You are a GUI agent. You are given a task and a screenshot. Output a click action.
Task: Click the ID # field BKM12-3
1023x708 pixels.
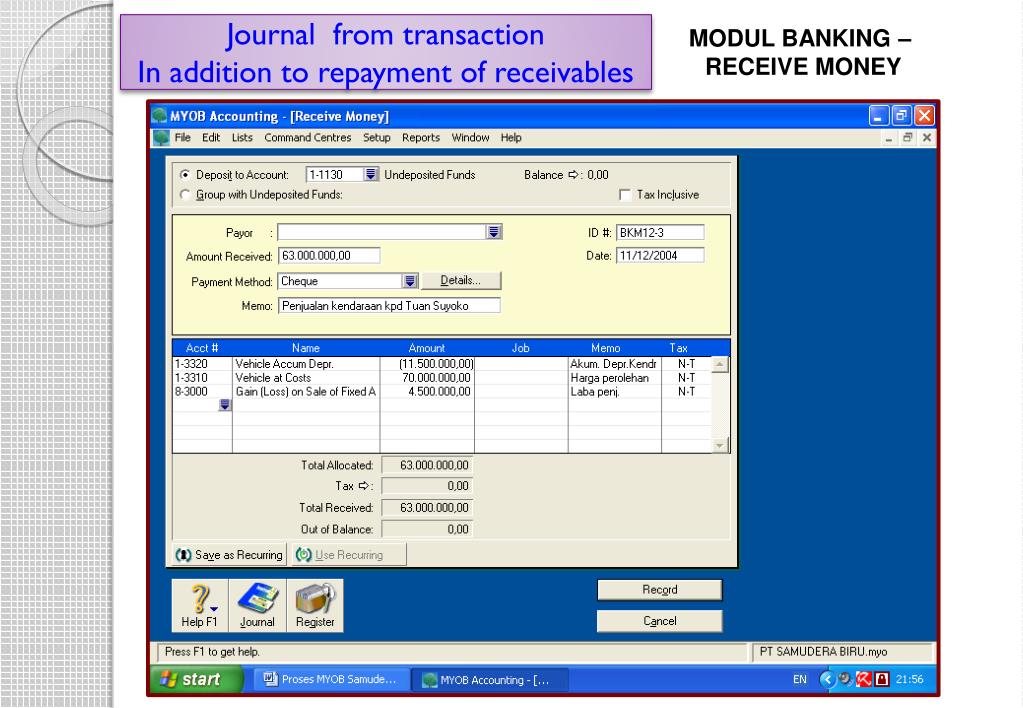coord(660,232)
